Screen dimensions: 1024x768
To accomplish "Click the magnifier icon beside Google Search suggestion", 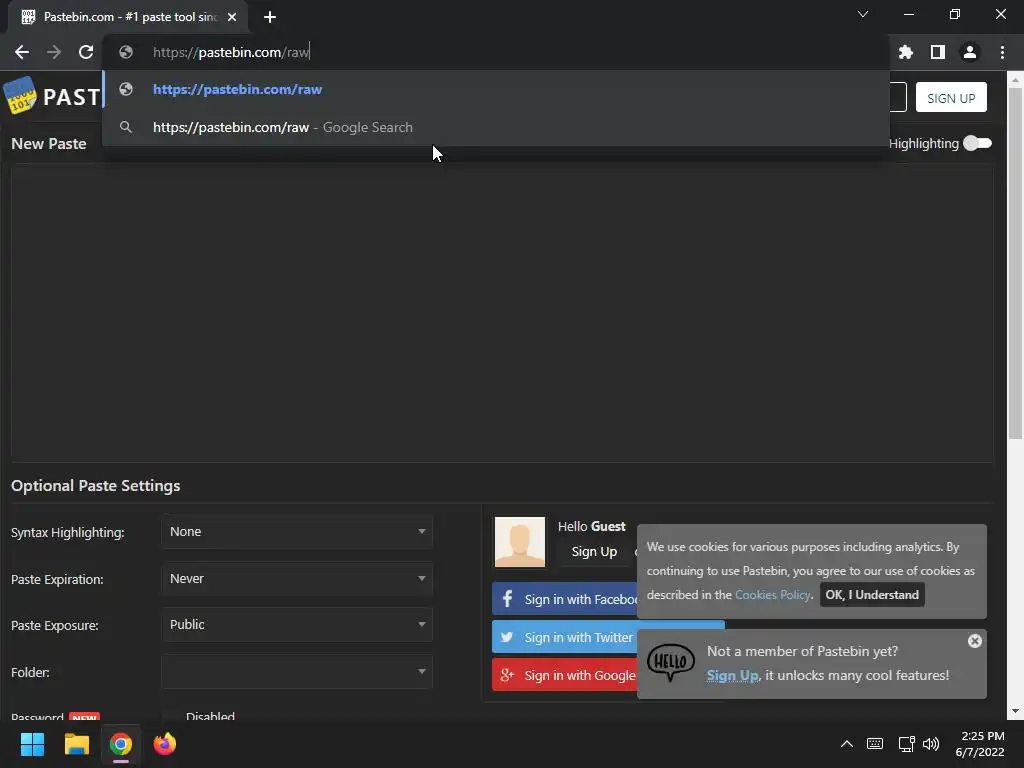I will pyautogui.click(x=126, y=127).
